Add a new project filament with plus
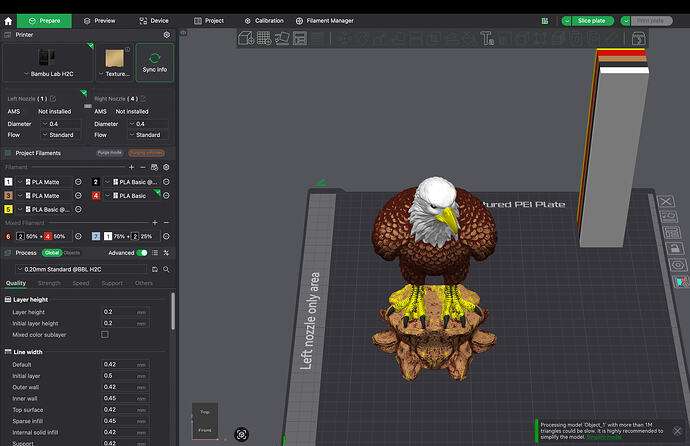 click(x=131, y=167)
